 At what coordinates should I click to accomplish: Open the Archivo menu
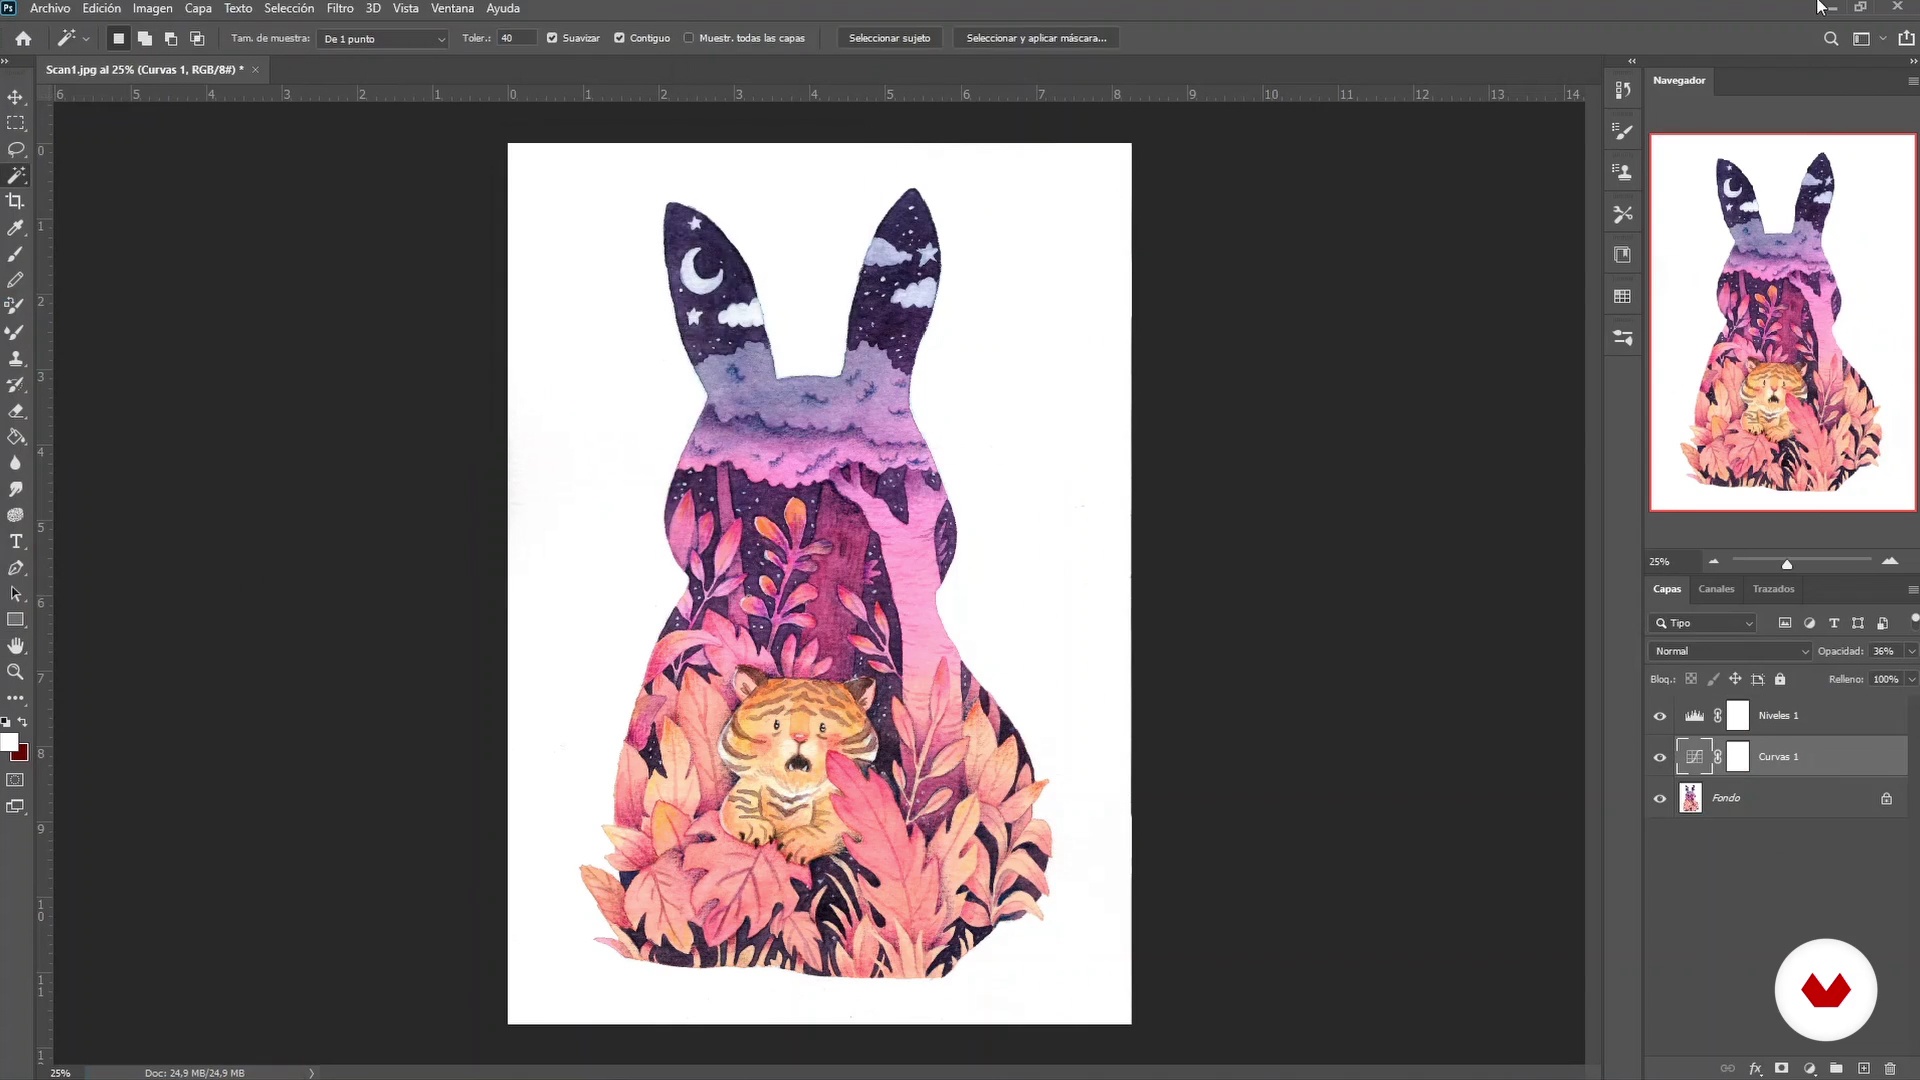coord(50,8)
